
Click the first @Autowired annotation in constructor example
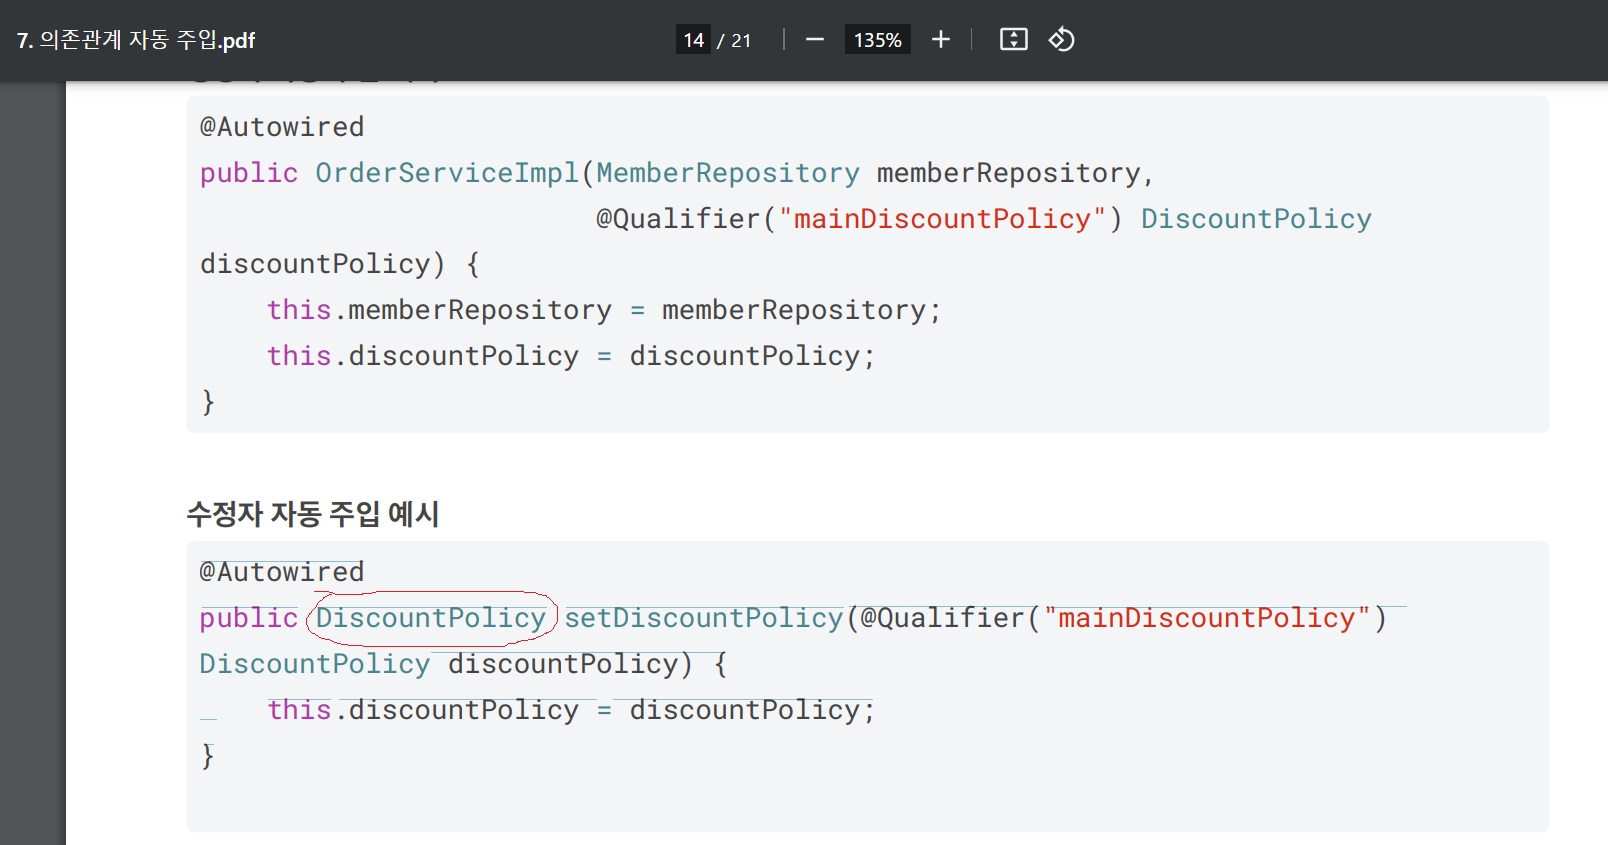point(282,127)
